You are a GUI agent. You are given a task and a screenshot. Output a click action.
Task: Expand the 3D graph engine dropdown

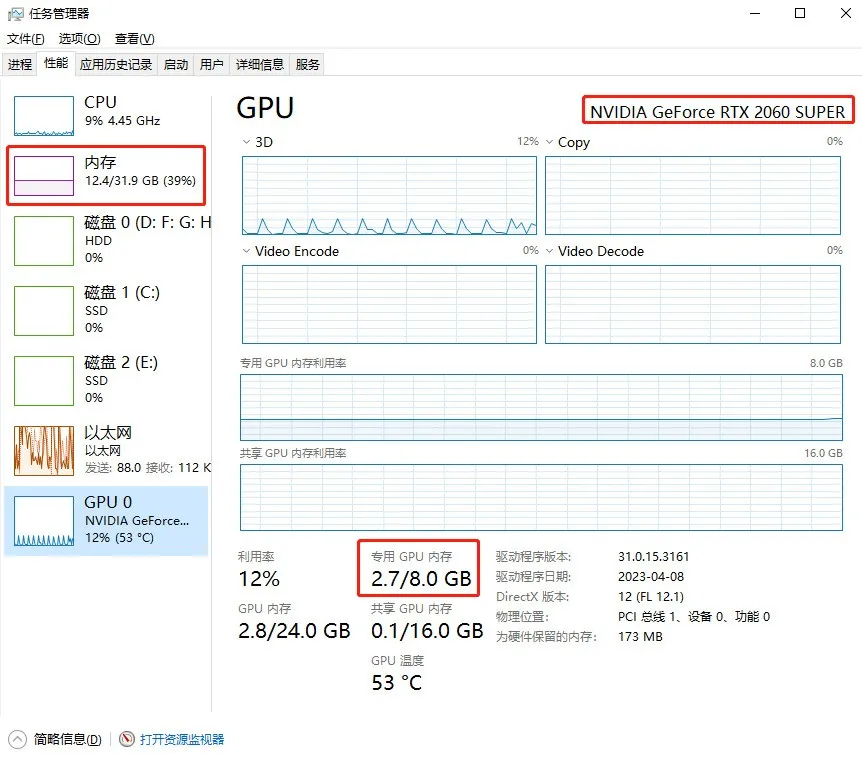[x=247, y=142]
